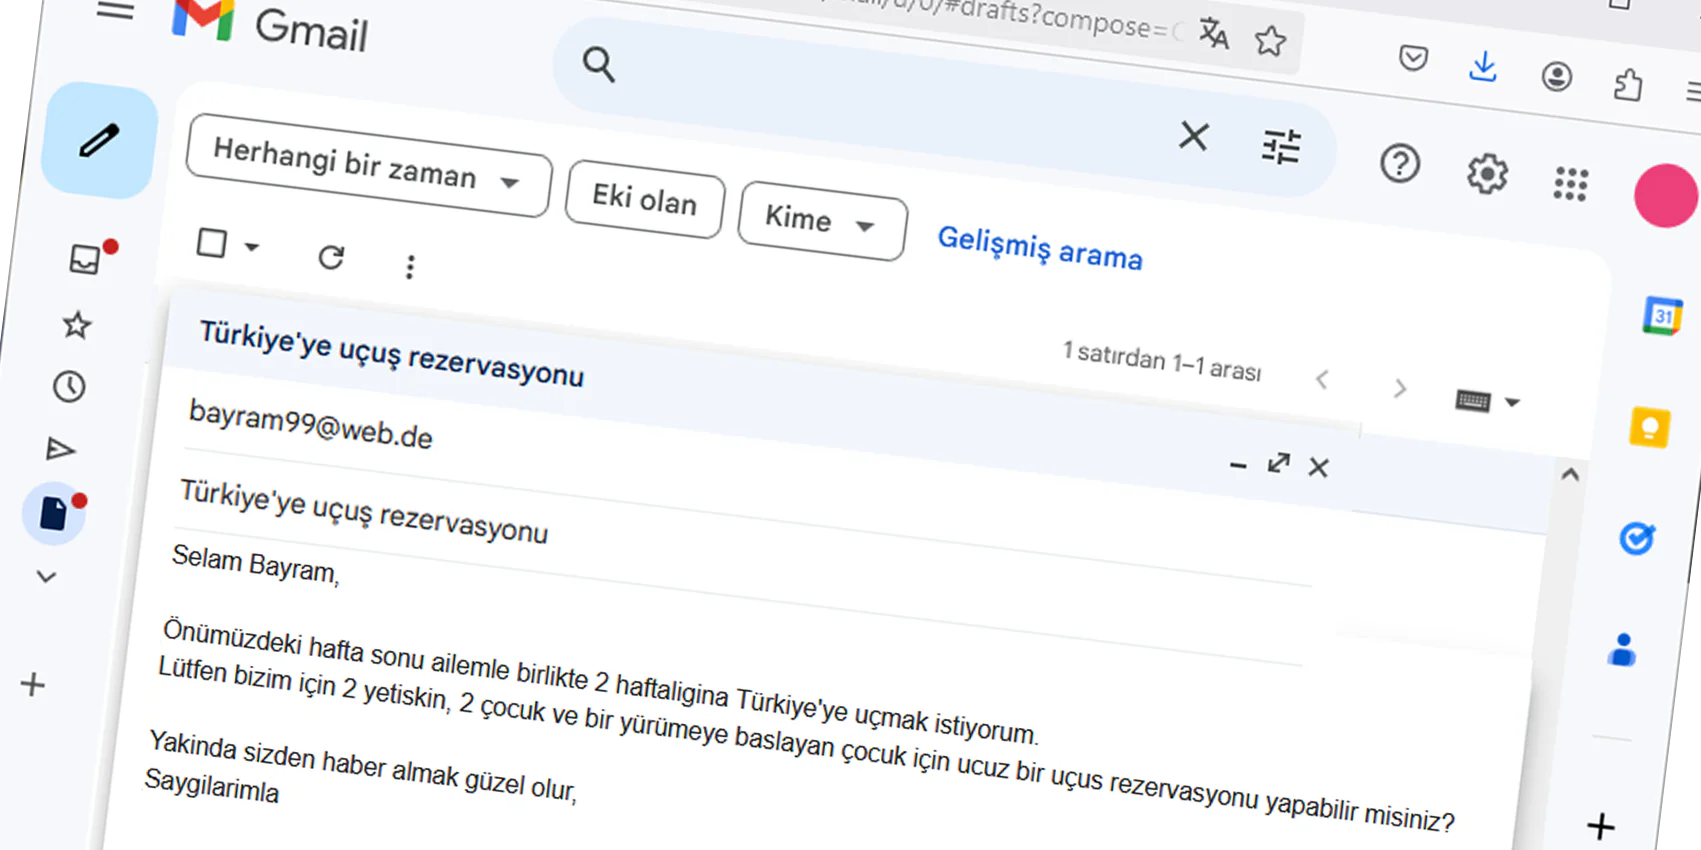Click the 'Selam Bayram,' greeting text
Image resolution: width=1701 pixels, height=850 pixels.
tap(256, 564)
